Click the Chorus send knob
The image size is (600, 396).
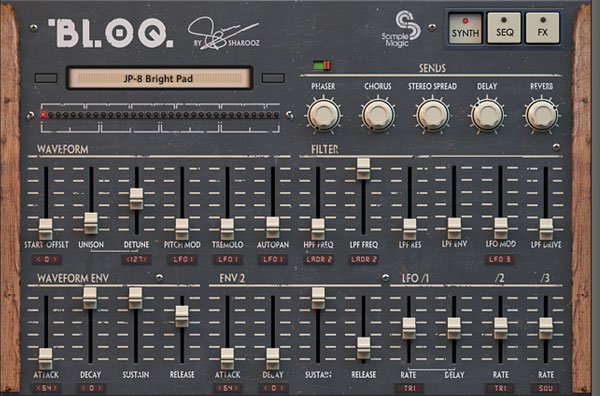[x=378, y=114]
